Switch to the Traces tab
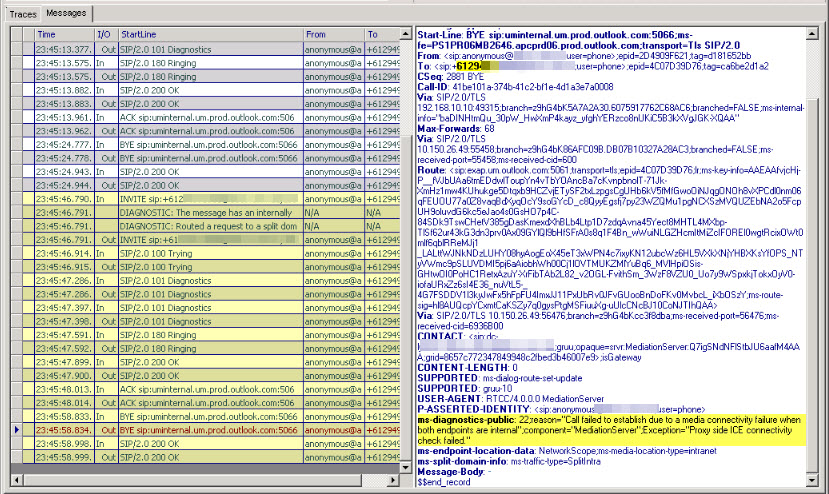Image resolution: width=829 pixels, height=494 pixels. pos(23,14)
